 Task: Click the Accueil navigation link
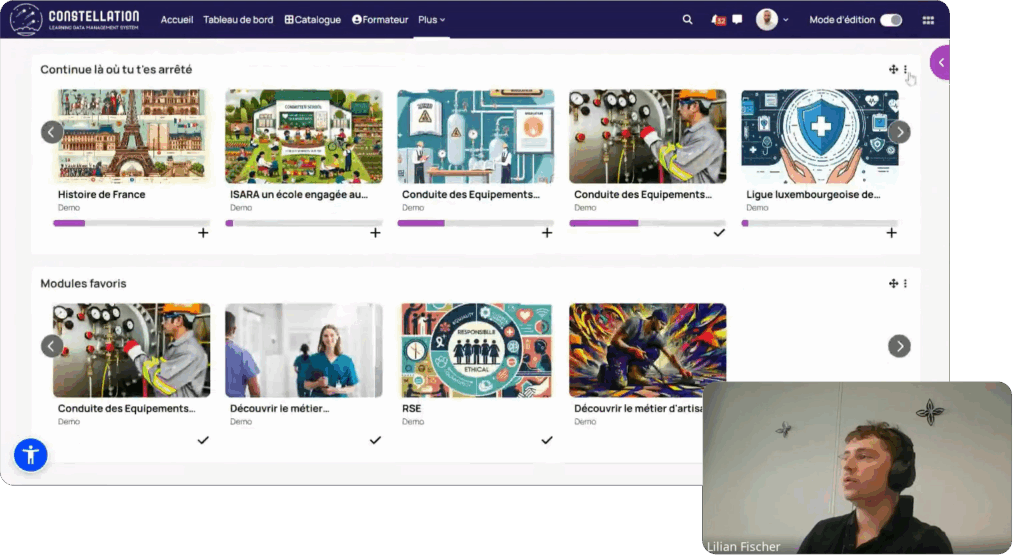coord(177,20)
